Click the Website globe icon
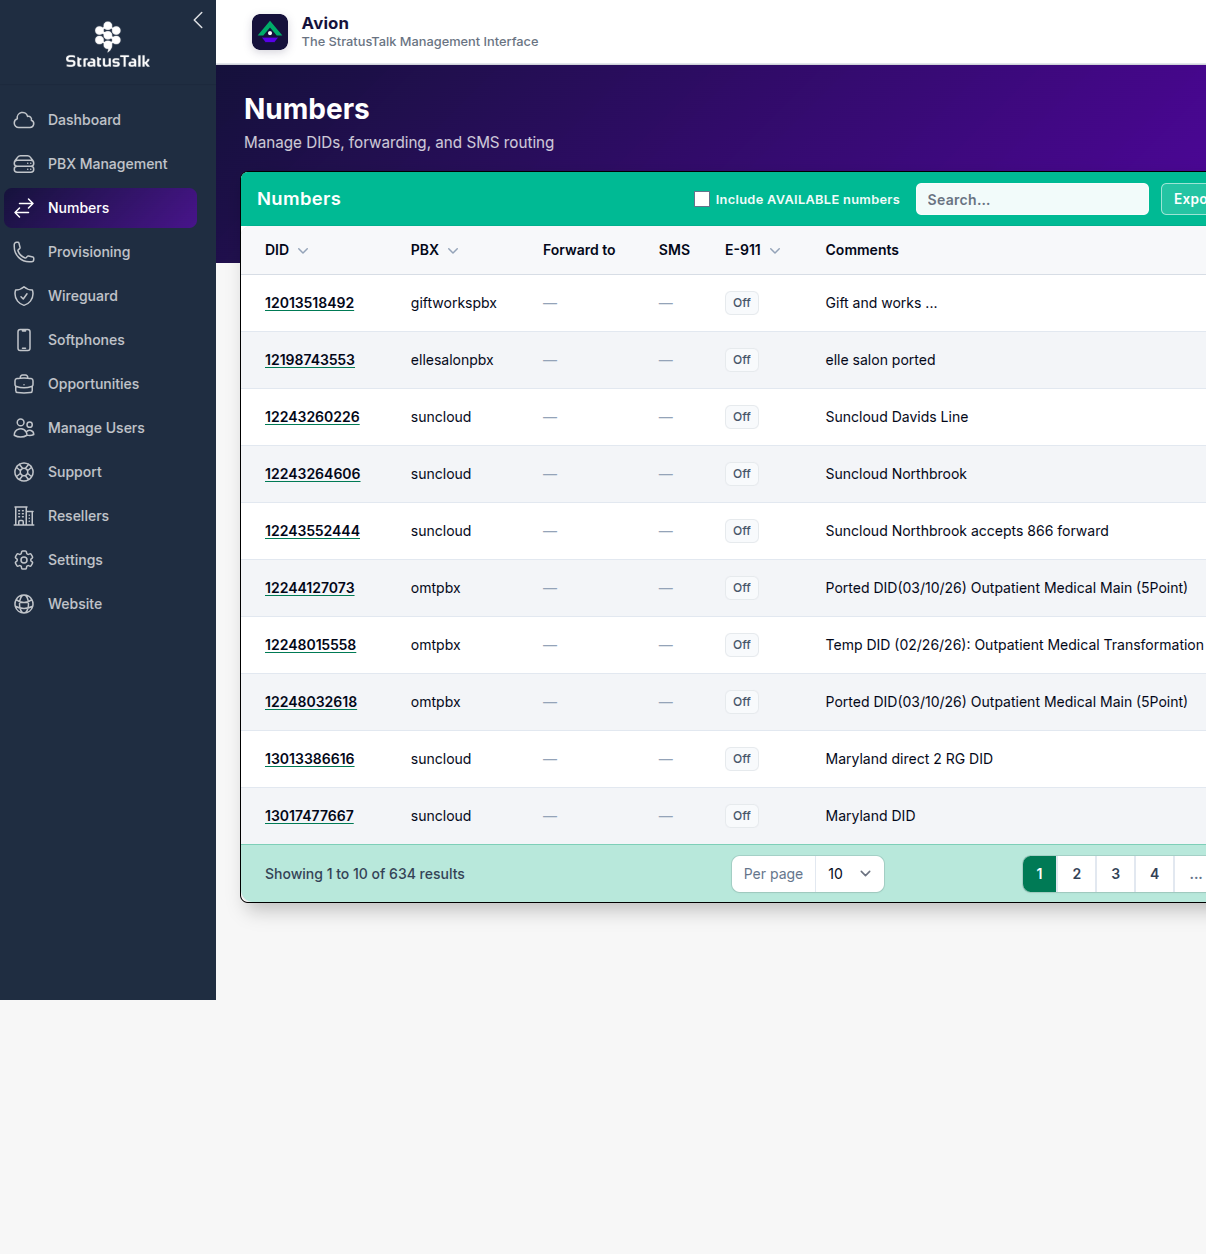The height and width of the screenshot is (1254, 1206). point(24,604)
